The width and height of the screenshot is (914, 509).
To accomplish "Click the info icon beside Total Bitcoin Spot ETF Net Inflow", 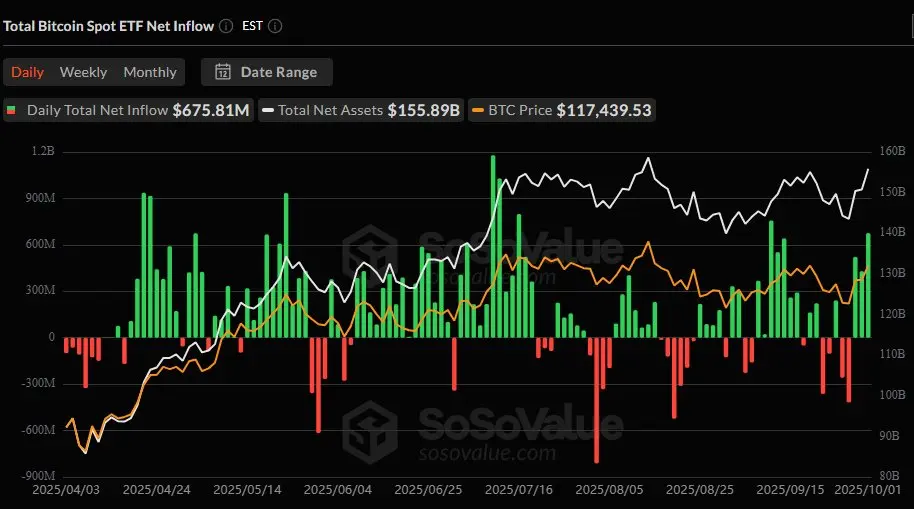I will (x=226, y=26).
